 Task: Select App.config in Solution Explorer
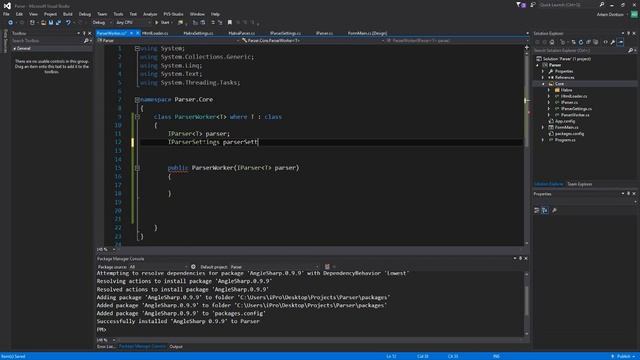[564, 121]
